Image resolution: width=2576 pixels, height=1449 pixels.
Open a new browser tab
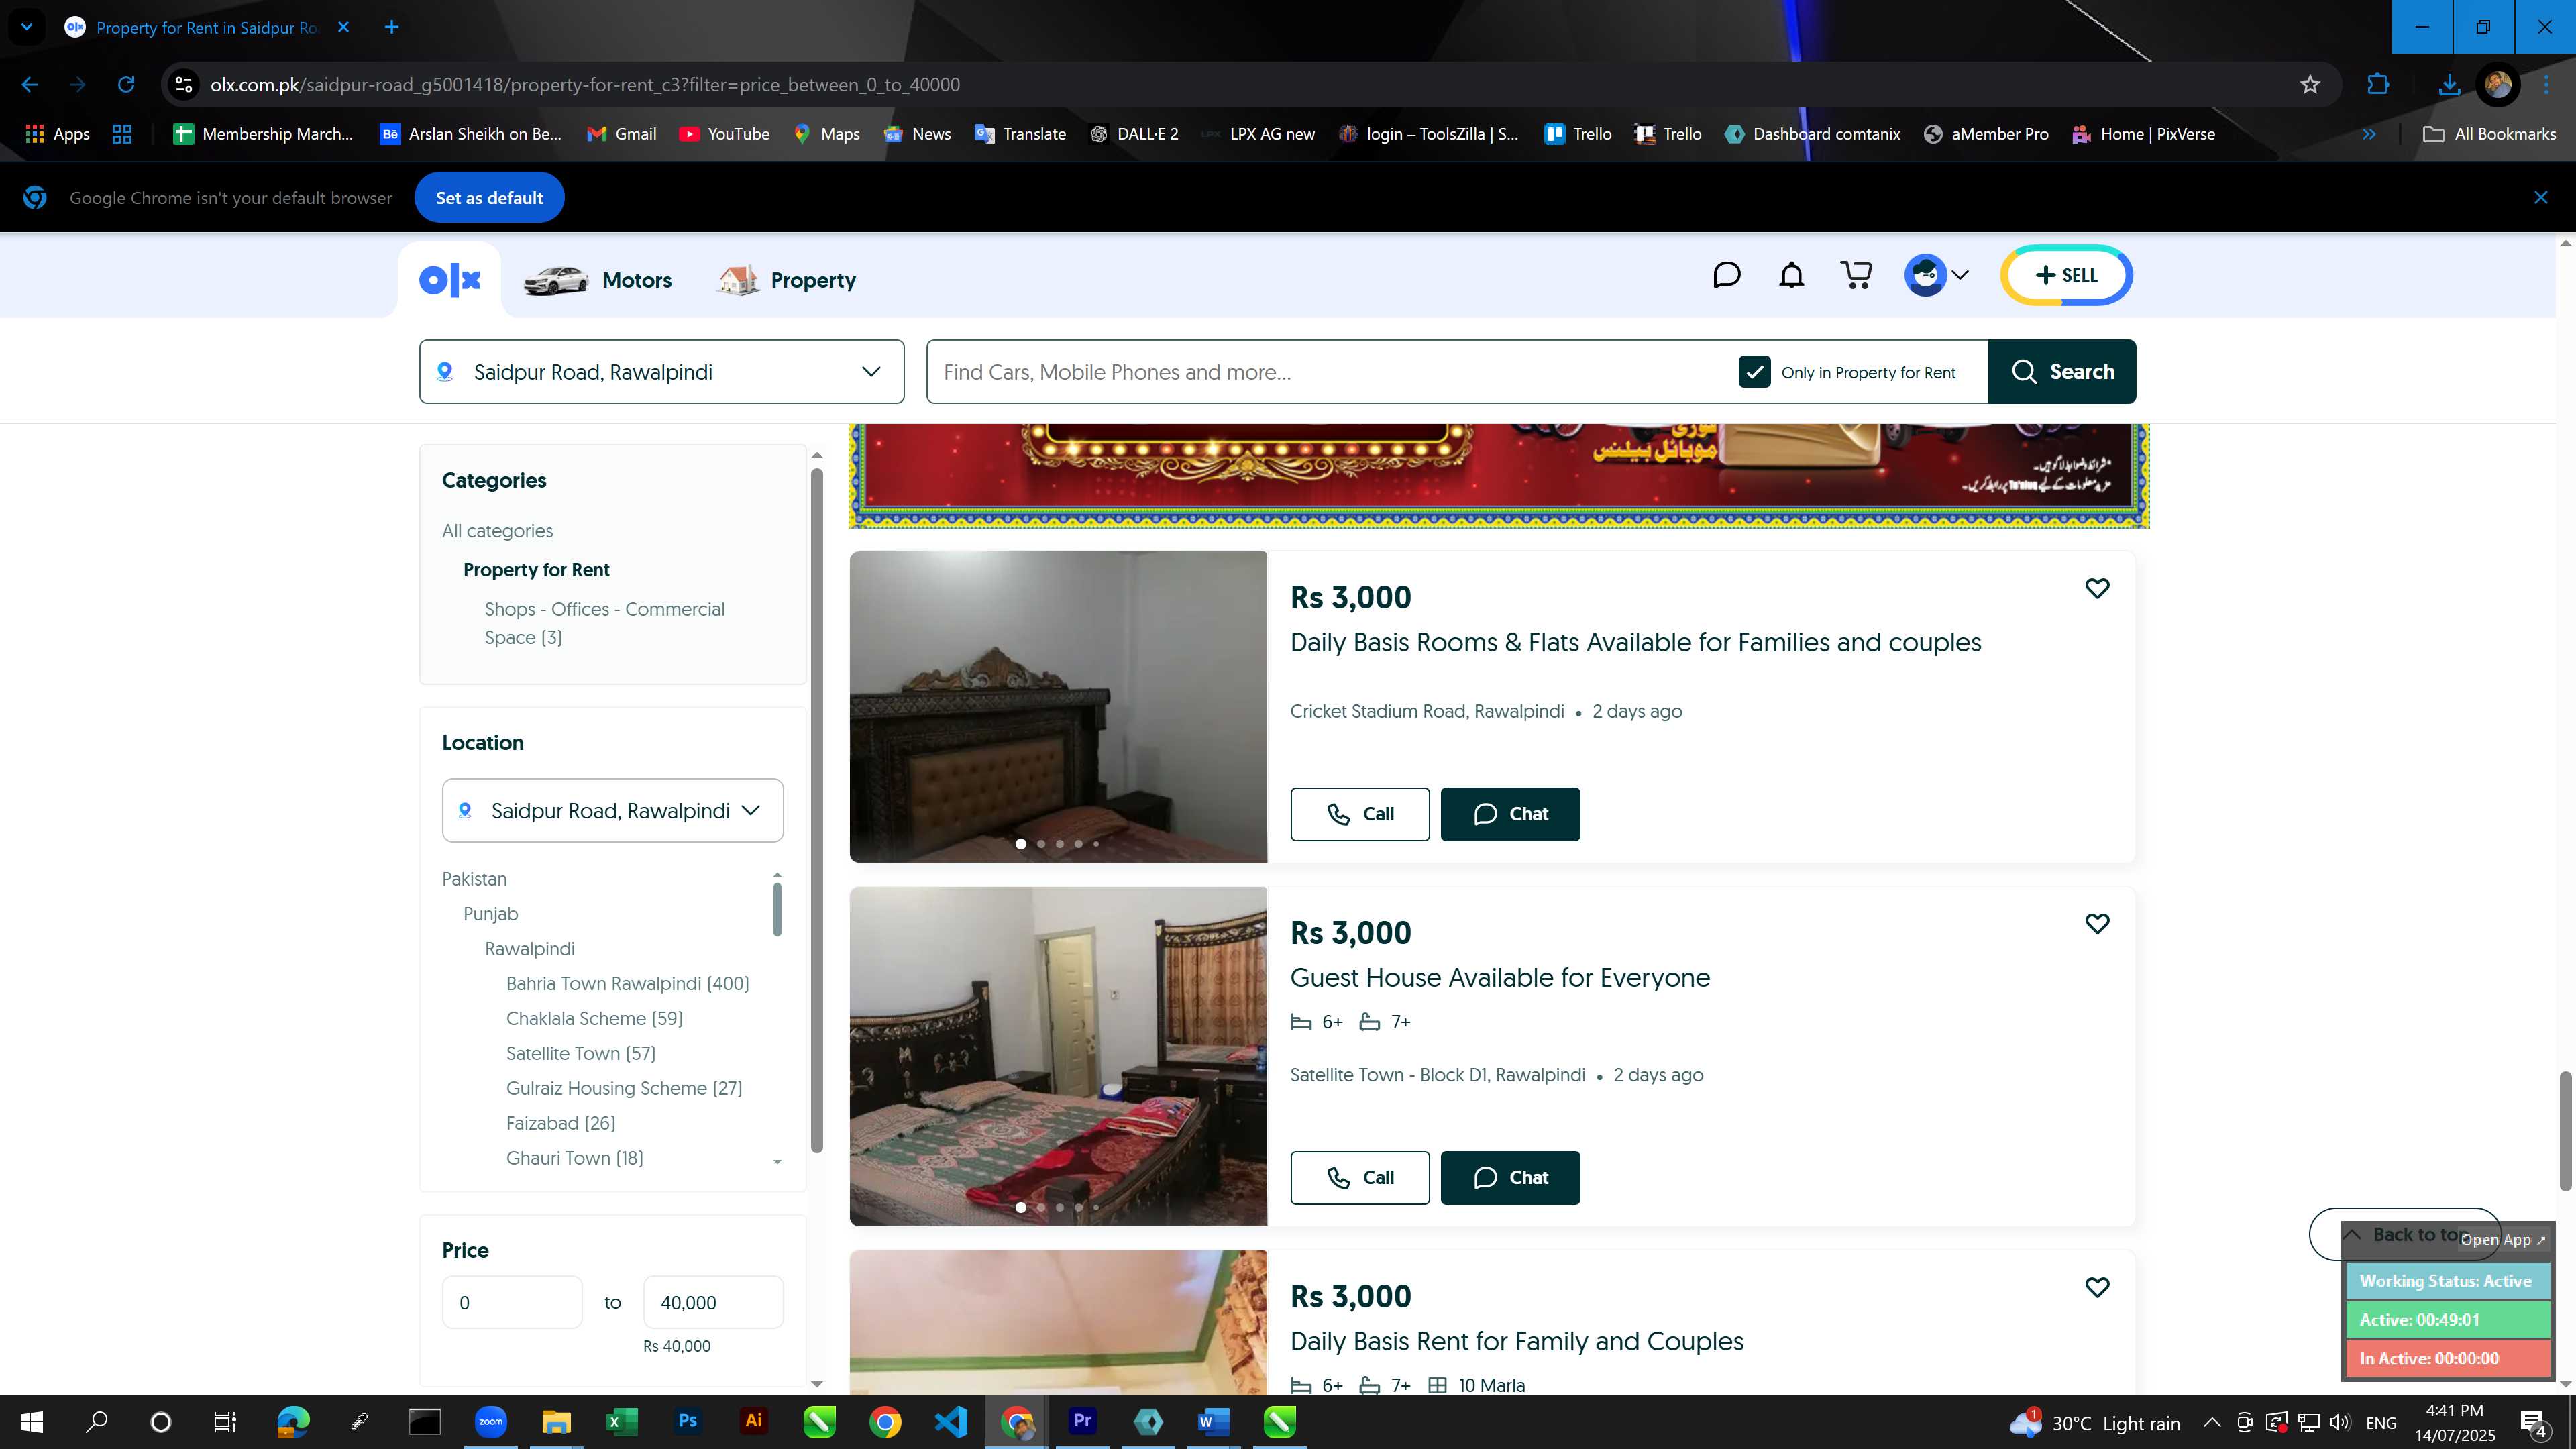[x=392, y=27]
